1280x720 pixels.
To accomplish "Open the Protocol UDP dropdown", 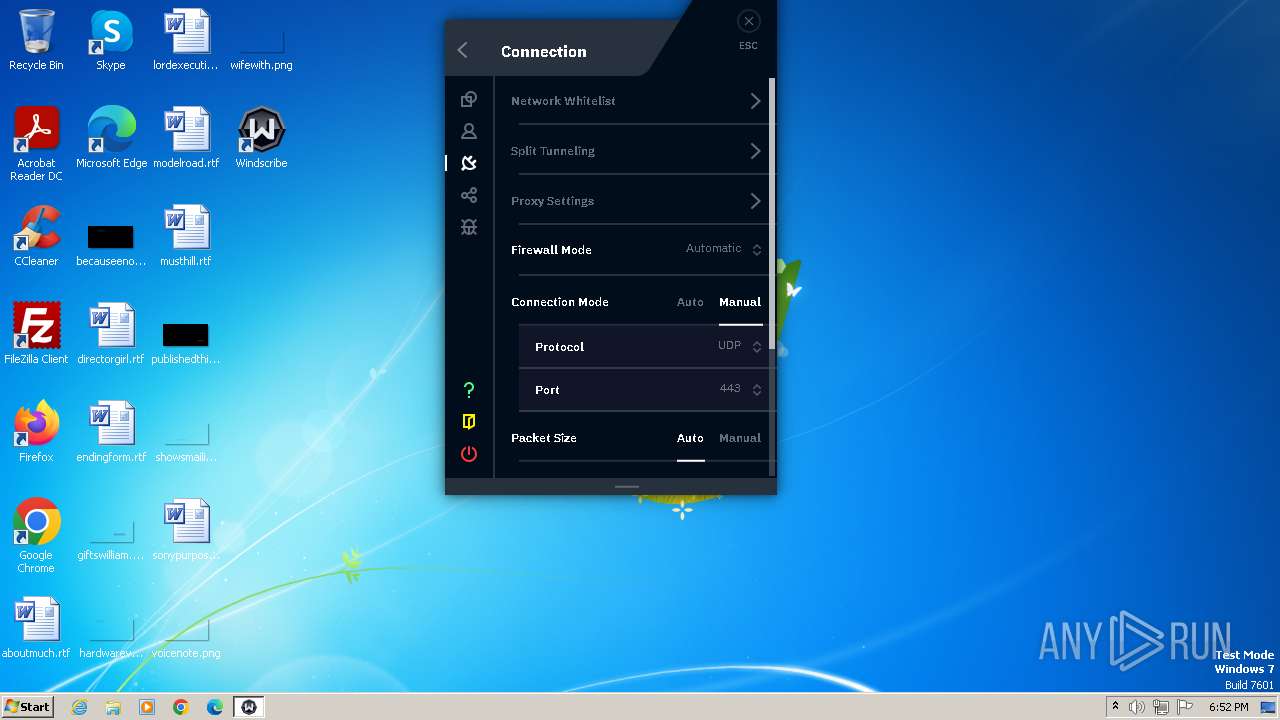I will [x=740, y=346].
